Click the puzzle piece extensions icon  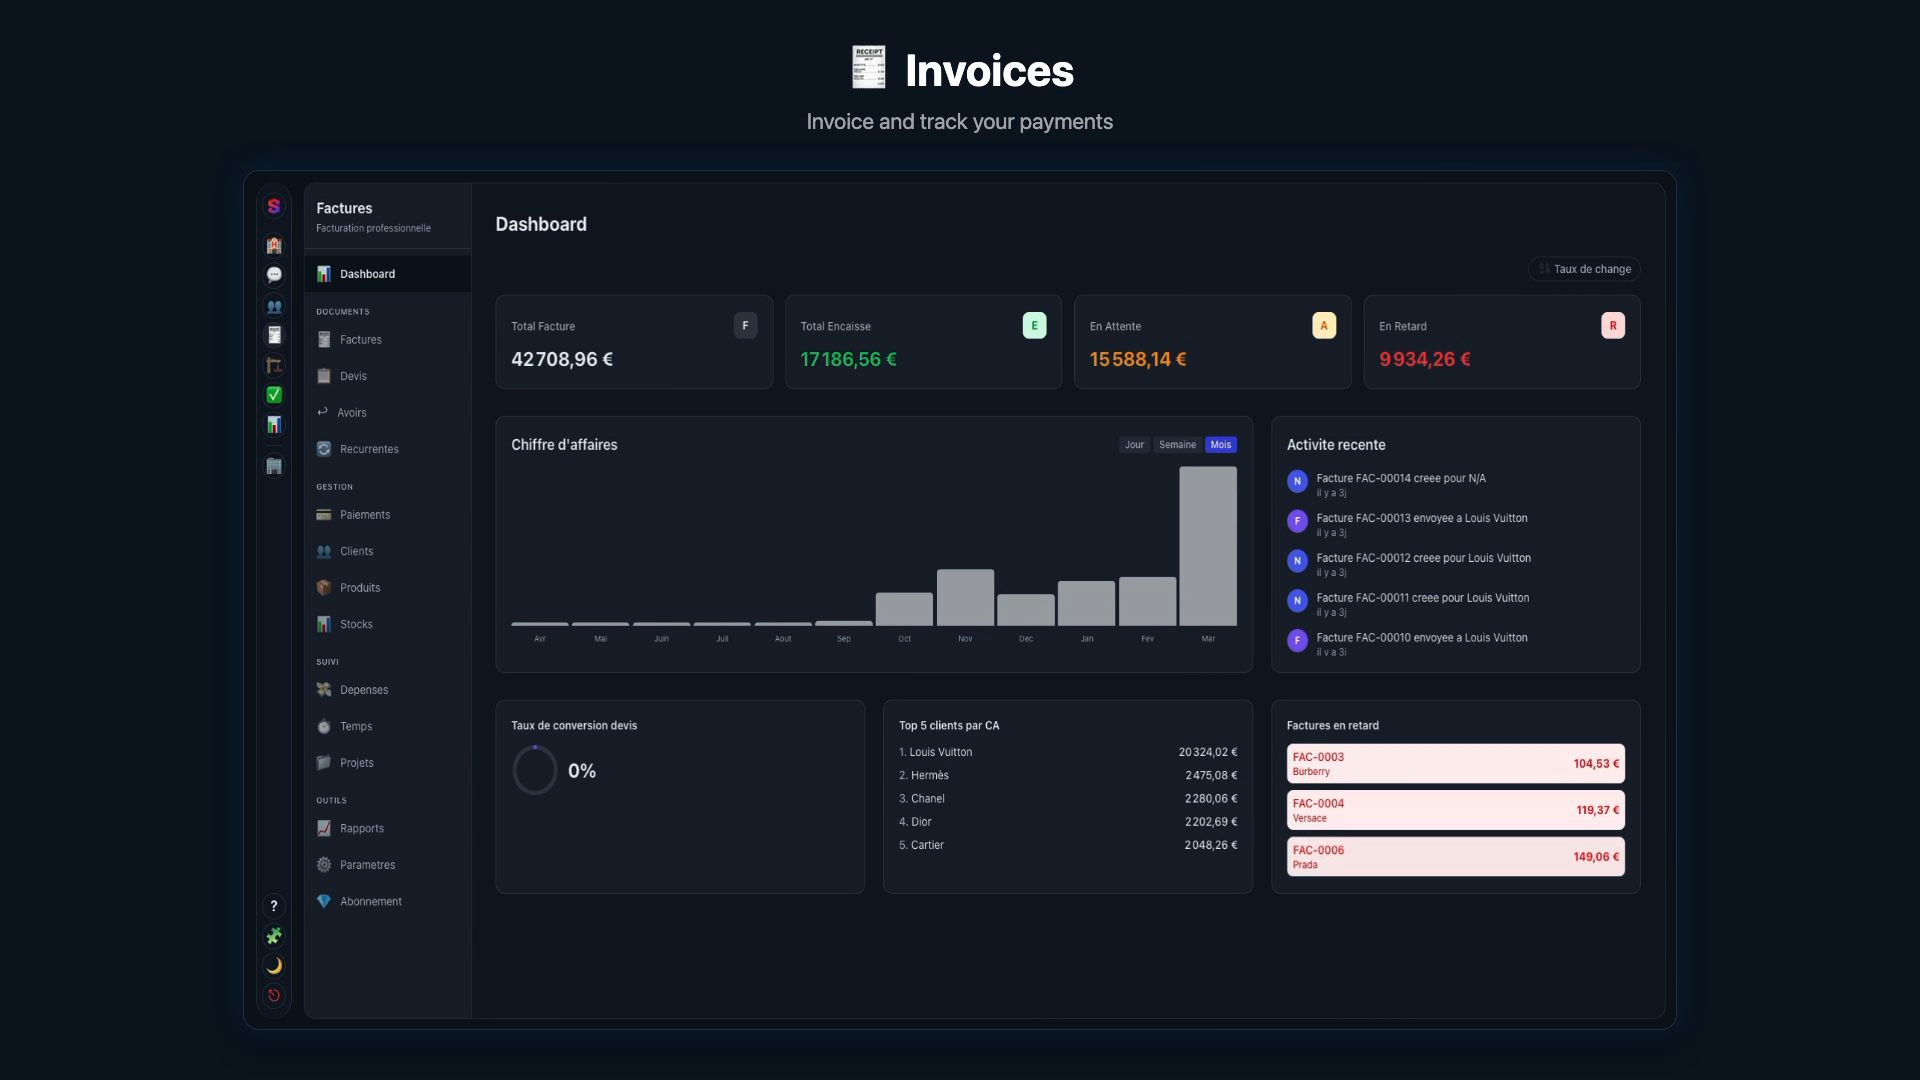click(x=274, y=936)
